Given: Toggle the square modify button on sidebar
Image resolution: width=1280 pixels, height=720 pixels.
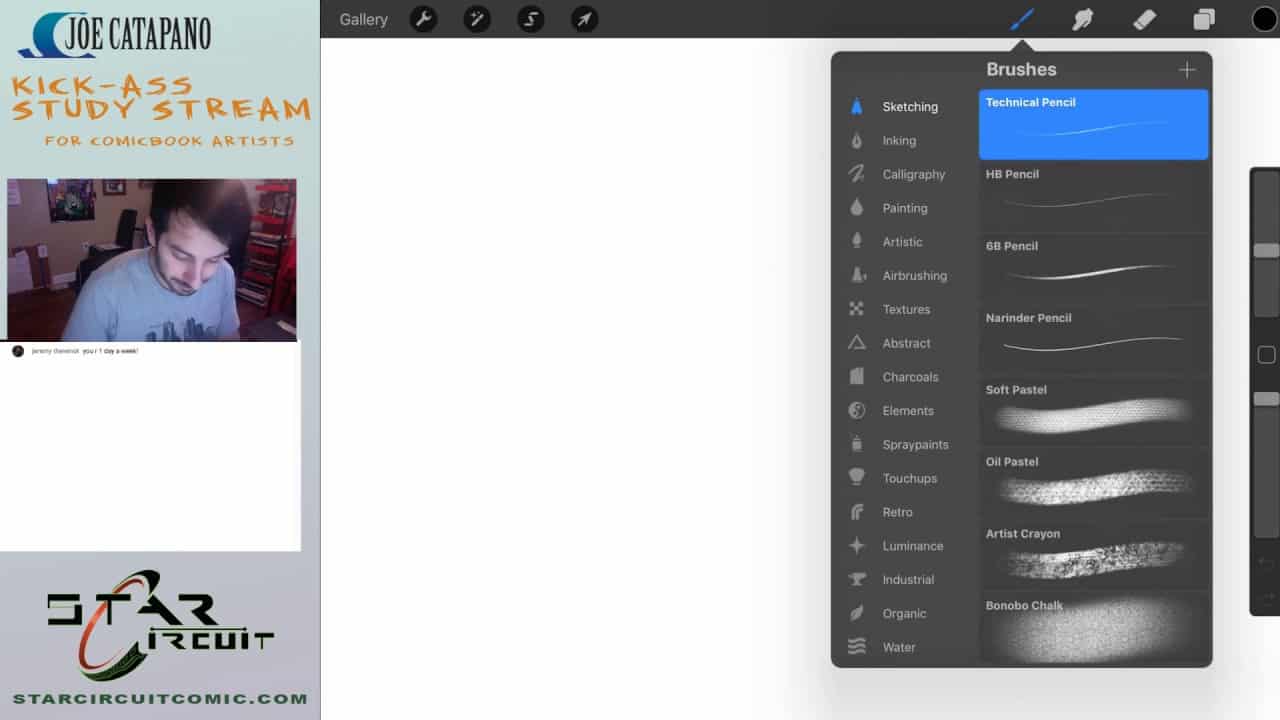Looking at the screenshot, I should coord(1266,355).
